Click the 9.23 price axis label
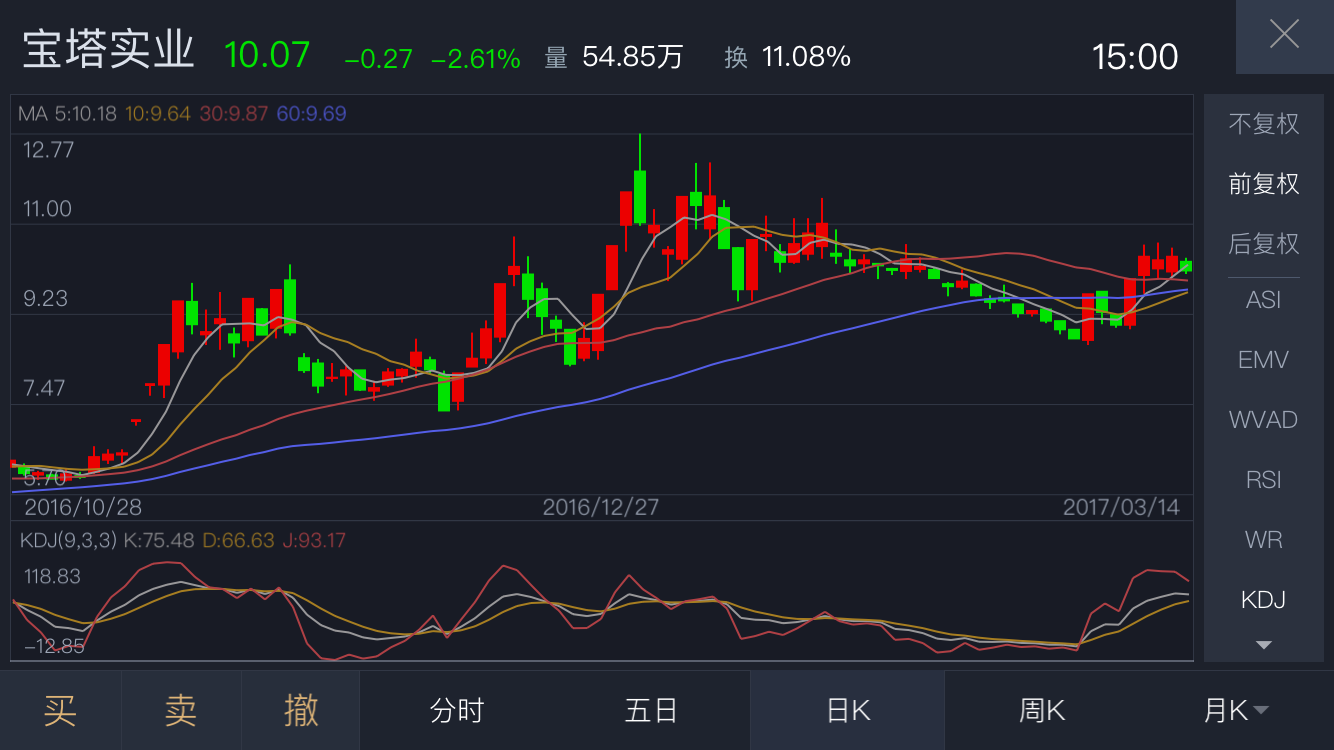The image size is (1334, 750). (x=46, y=299)
